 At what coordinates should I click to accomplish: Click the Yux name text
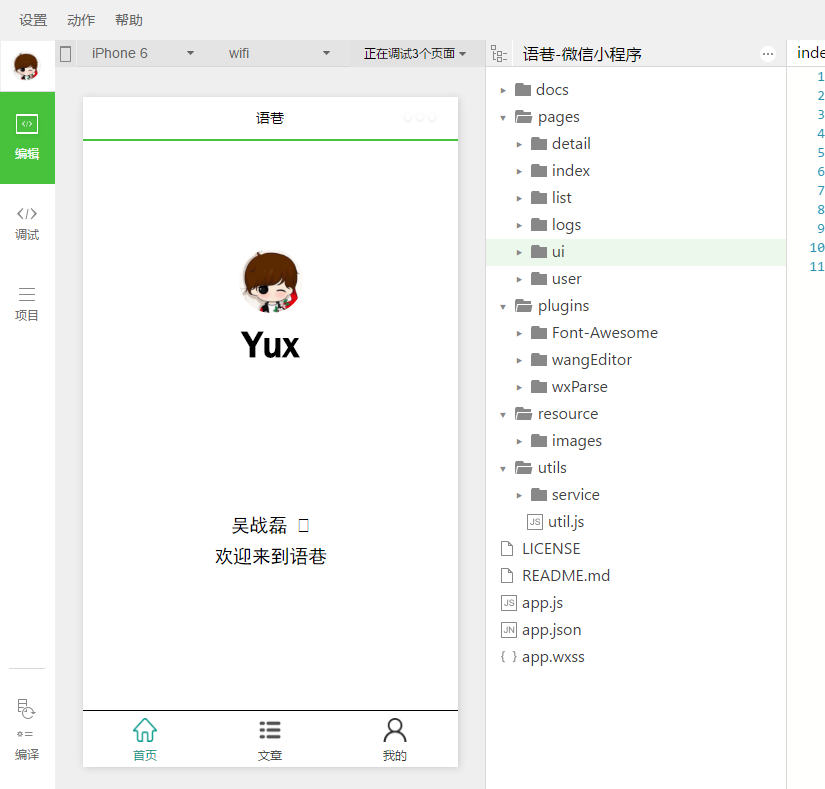click(270, 345)
